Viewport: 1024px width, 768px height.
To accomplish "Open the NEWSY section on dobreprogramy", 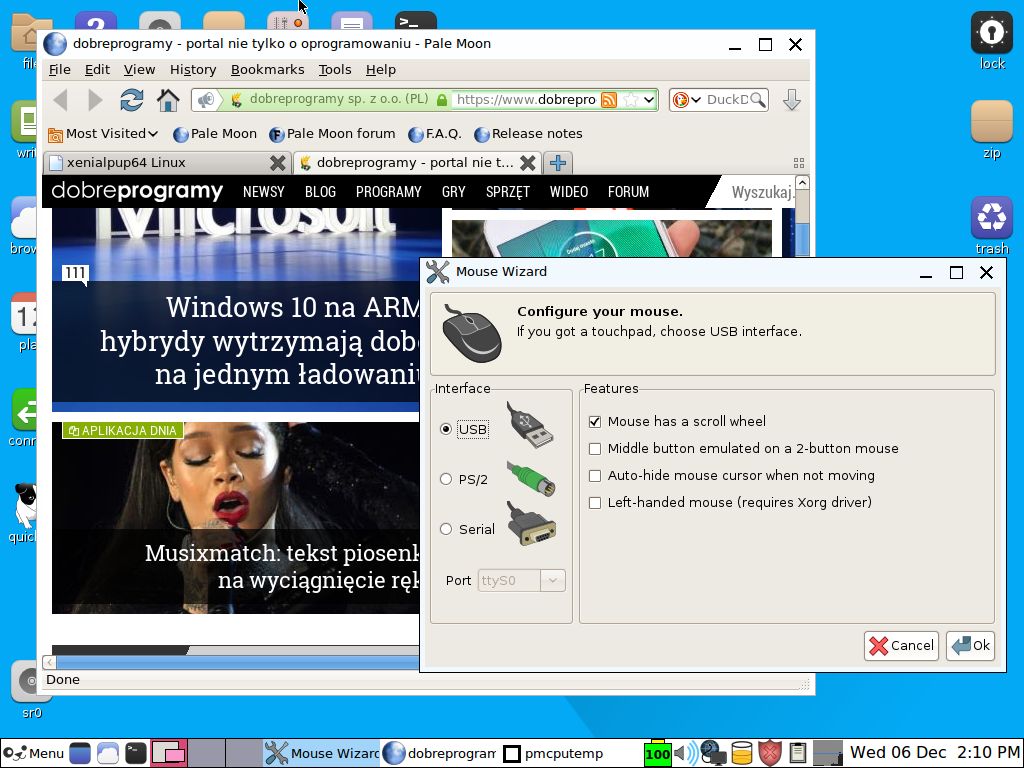I will (263, 192).
